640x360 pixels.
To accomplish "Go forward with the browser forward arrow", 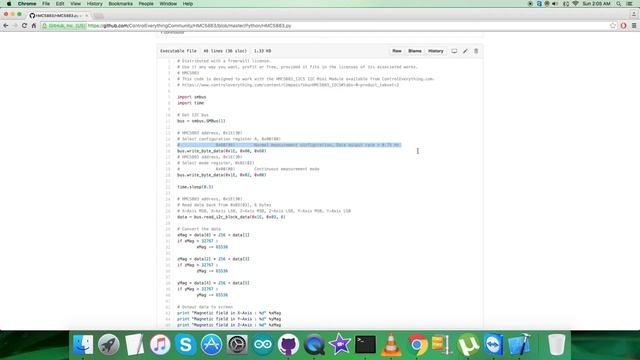I will pos(15,25).
